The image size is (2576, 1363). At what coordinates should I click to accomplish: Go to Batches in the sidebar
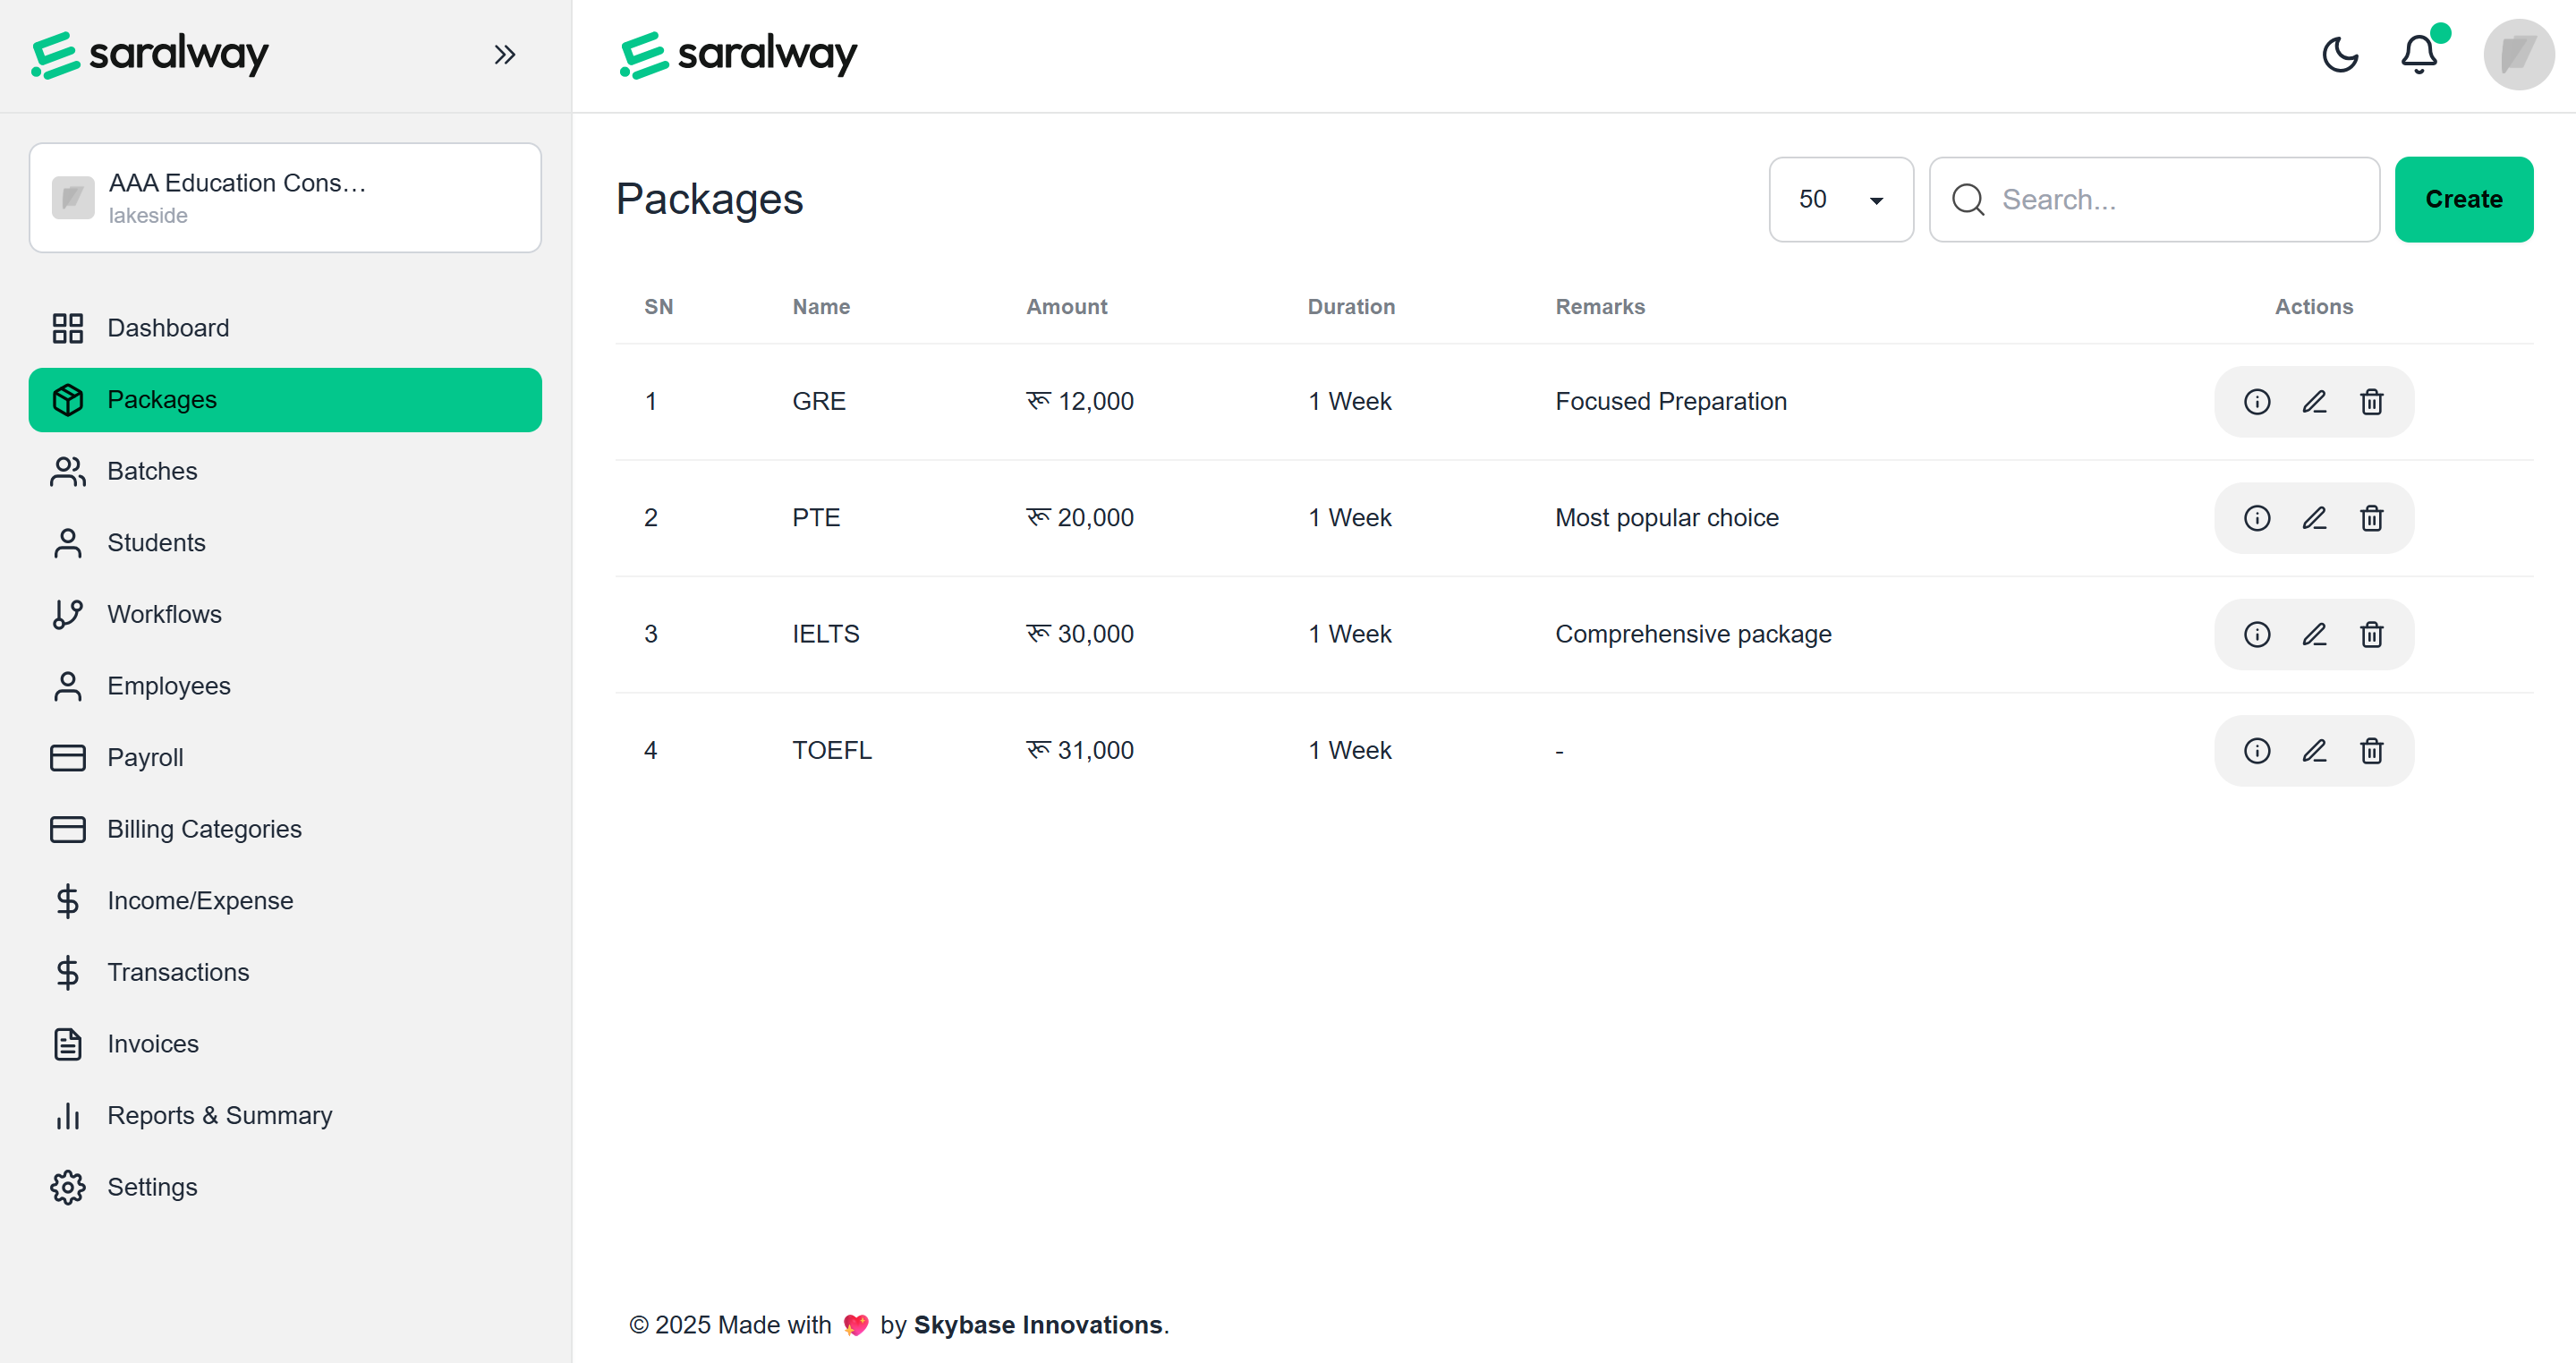152,471
